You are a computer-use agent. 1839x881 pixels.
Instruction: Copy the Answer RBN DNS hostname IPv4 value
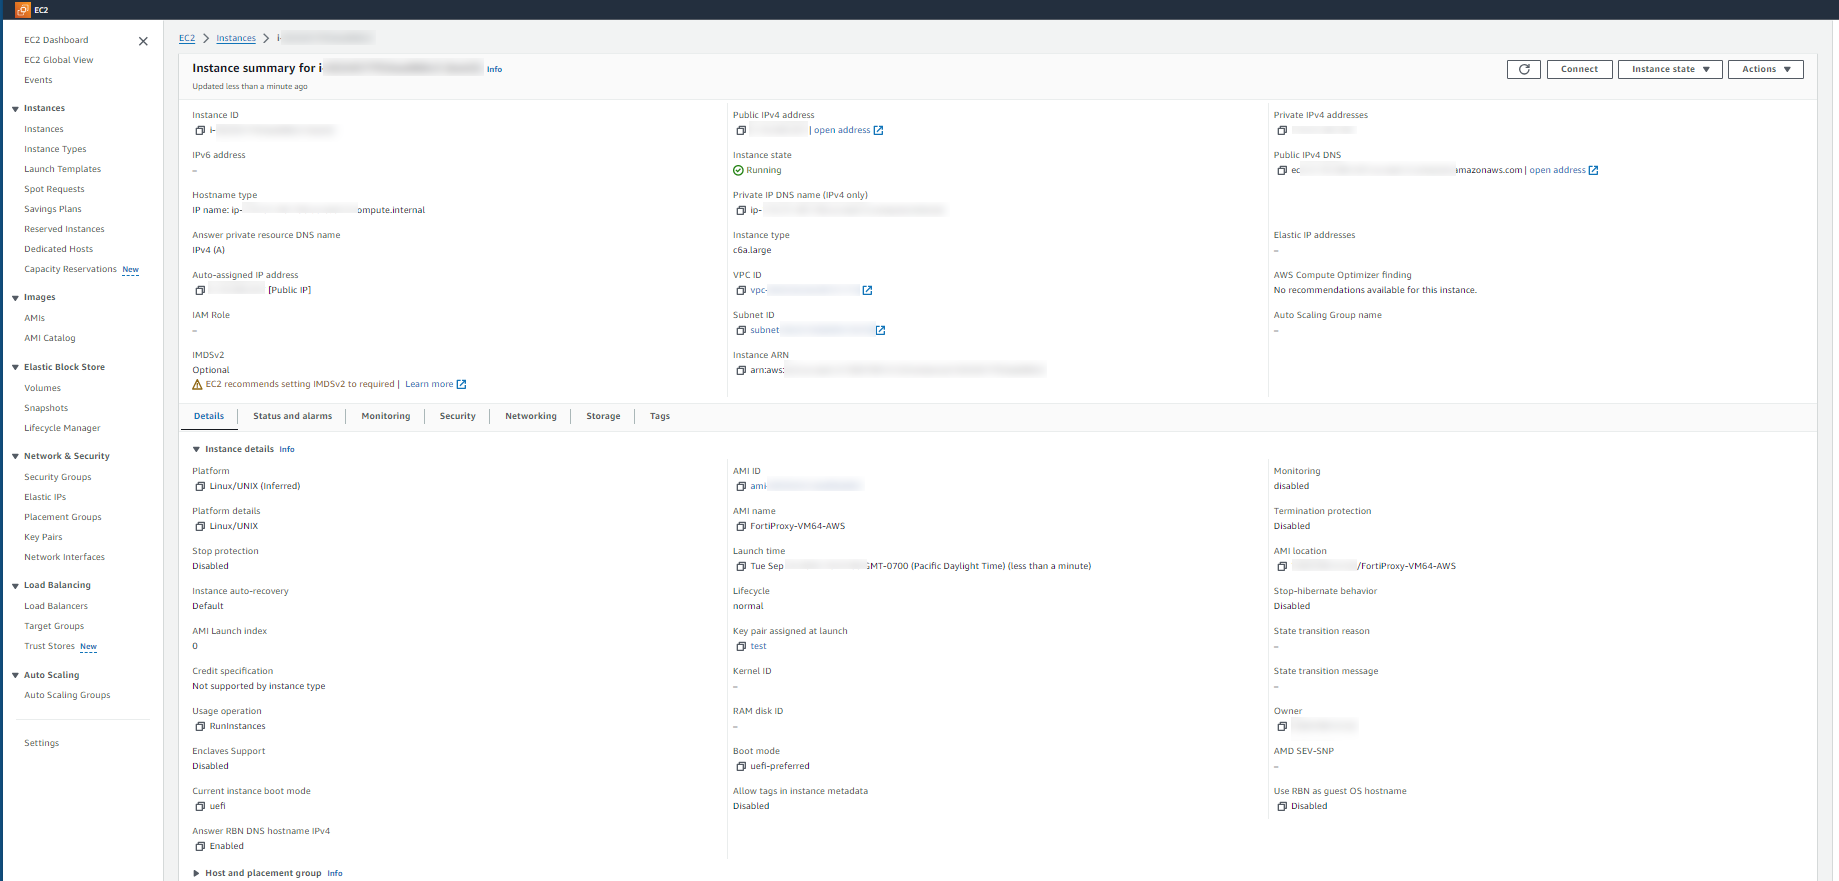[200, 846]
